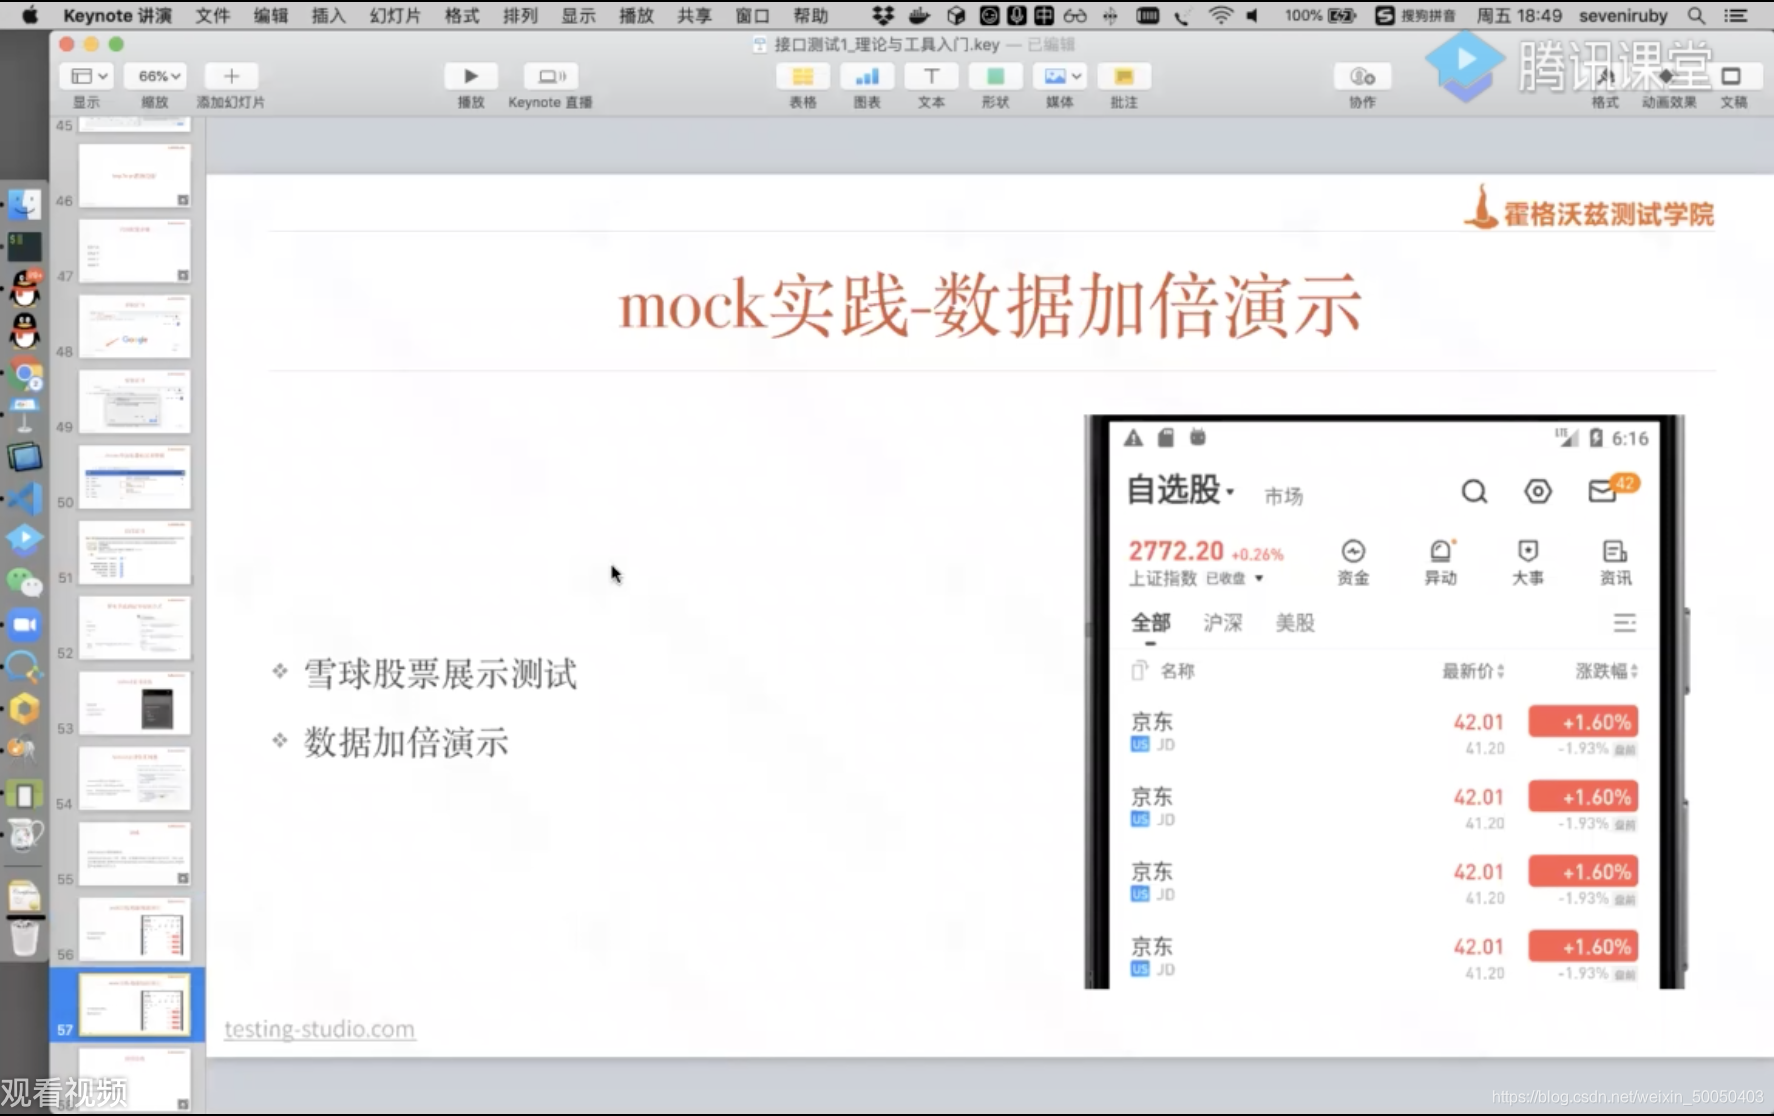Open the 格式 menu in the menu bar
The image size is (1774, 1116).
462,15
